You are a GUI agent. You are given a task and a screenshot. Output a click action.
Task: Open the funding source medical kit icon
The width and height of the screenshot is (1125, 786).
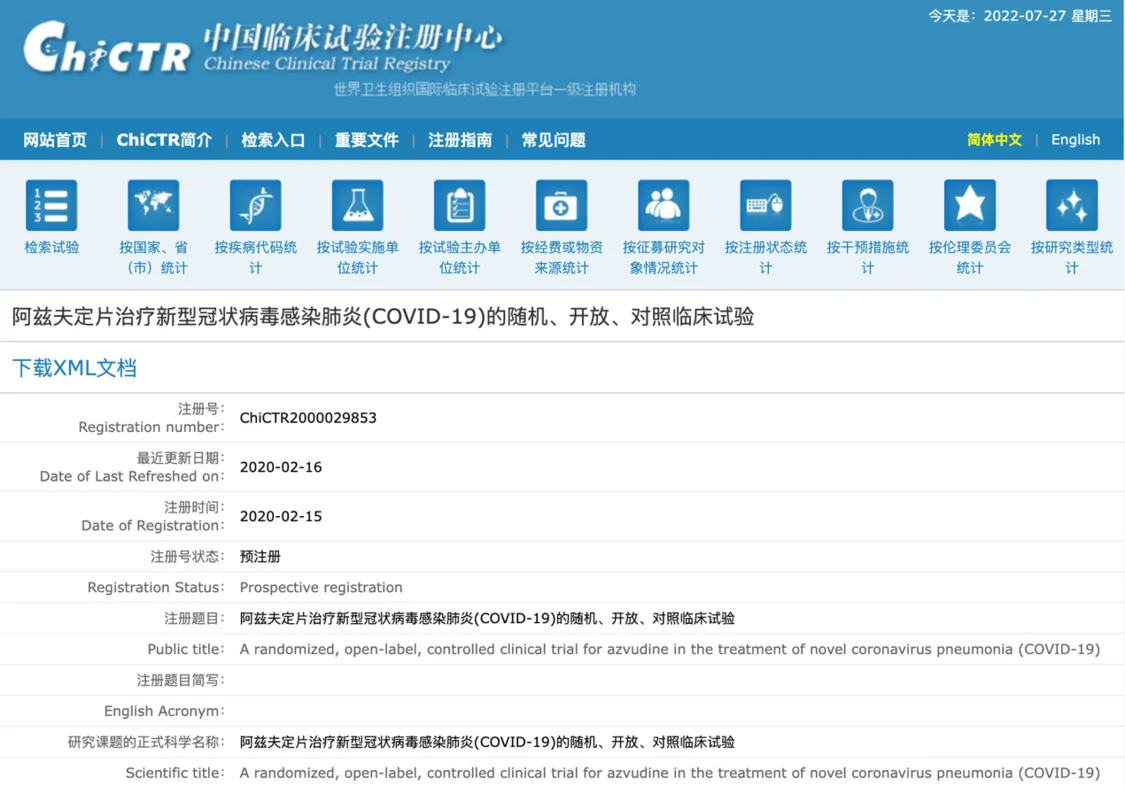pos(561,206)
